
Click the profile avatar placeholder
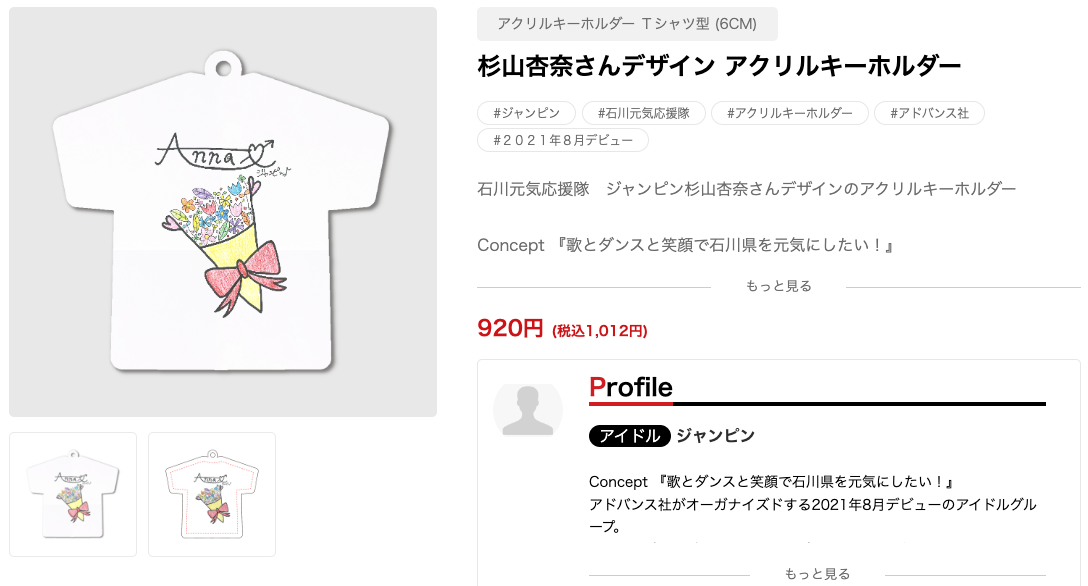(x=528, y=410)
